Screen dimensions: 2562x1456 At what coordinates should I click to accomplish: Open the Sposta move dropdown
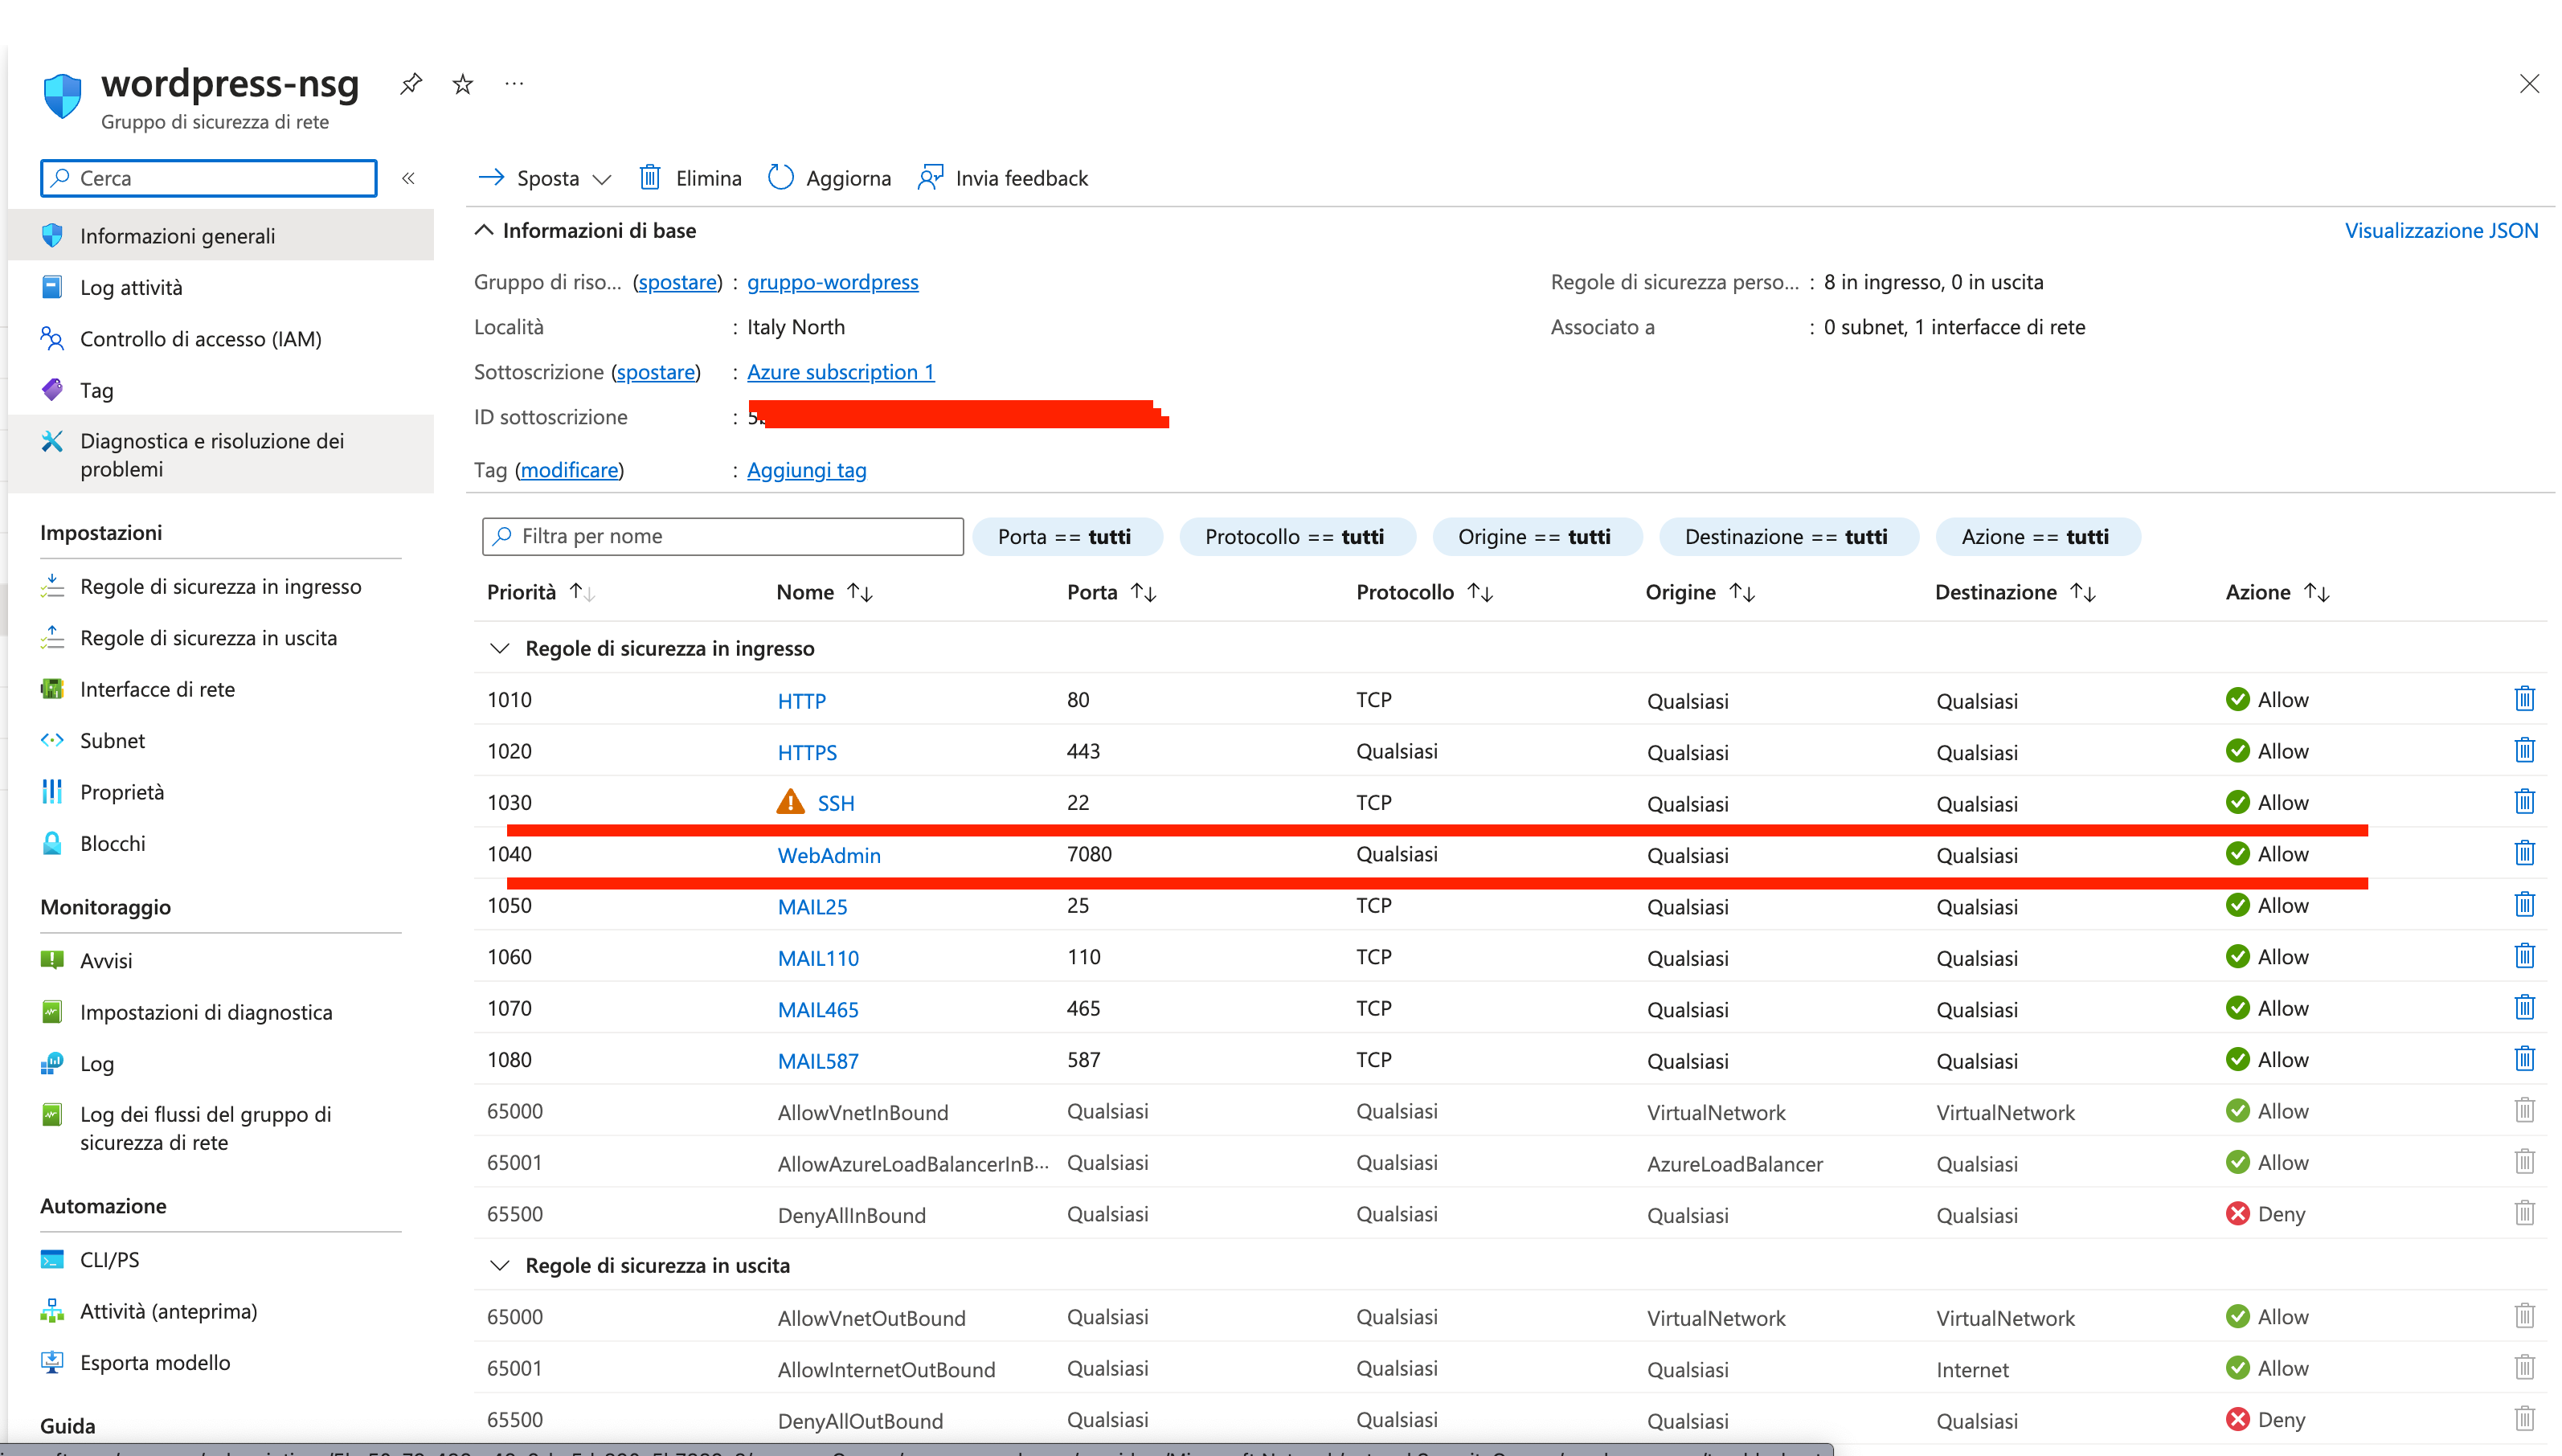pos(545,178)
